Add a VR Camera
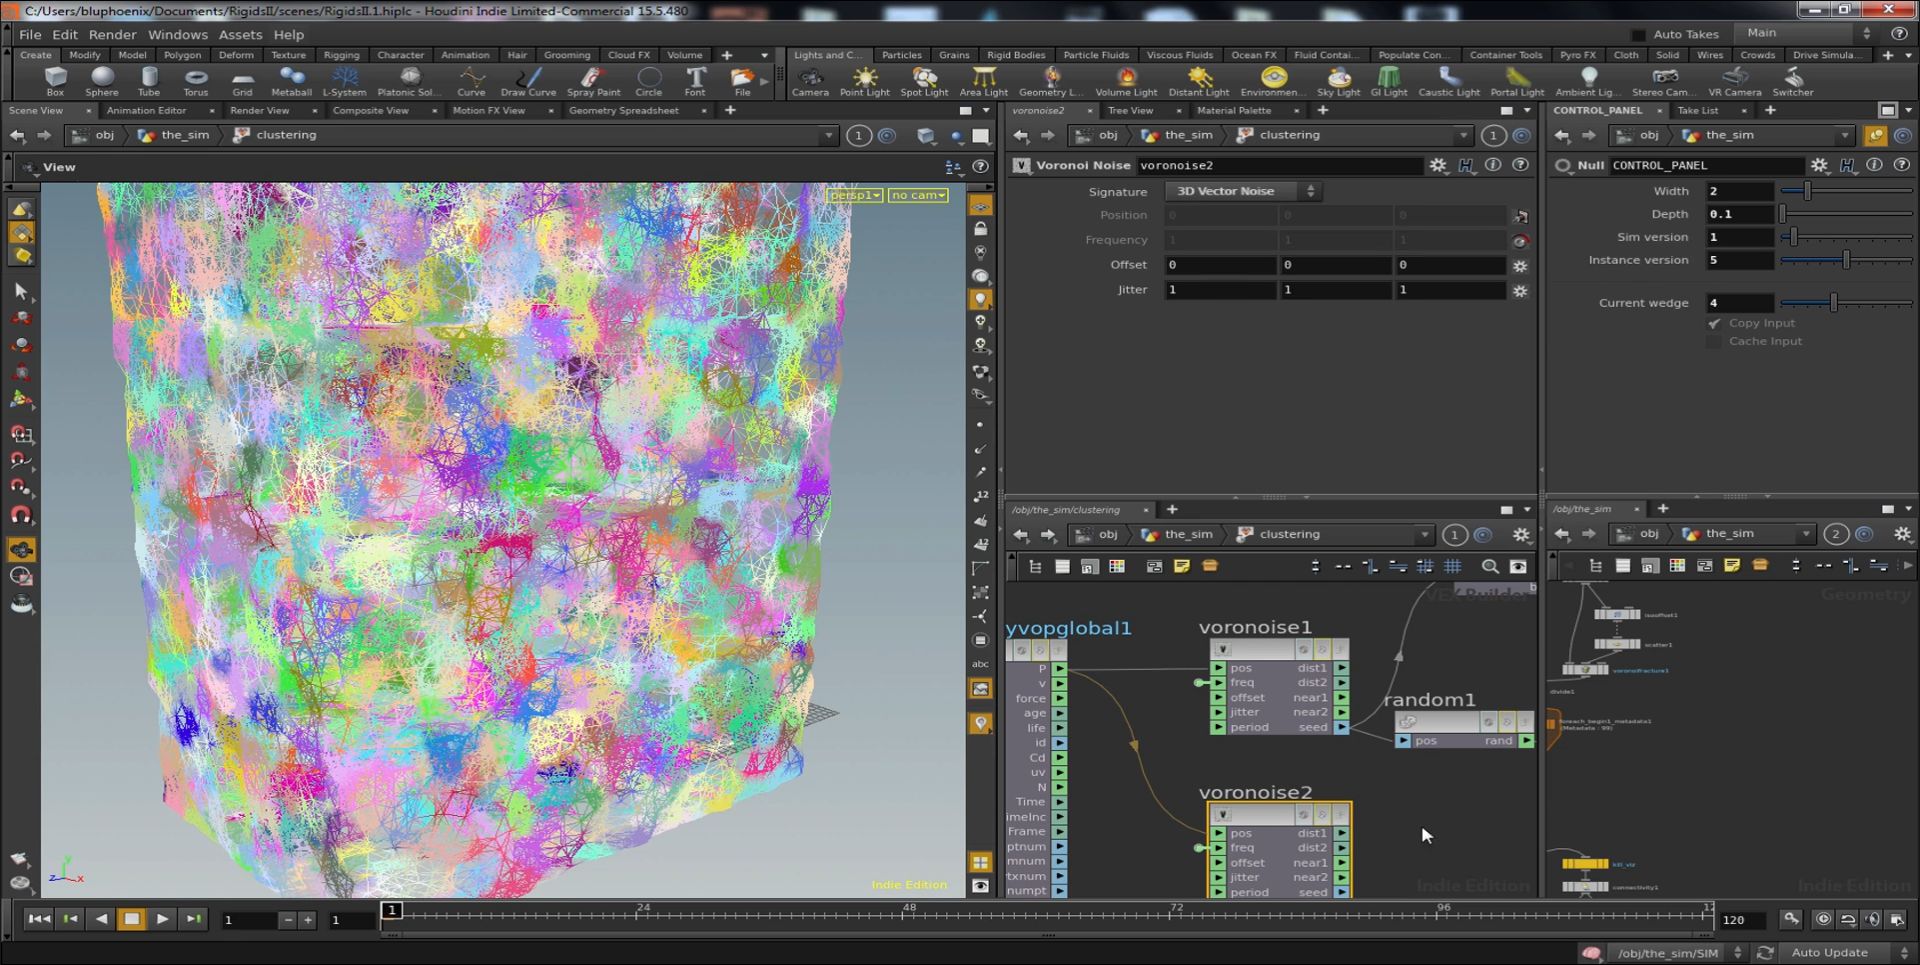Viewport: 1920px width, 965px height. [x=1735, y=82]
